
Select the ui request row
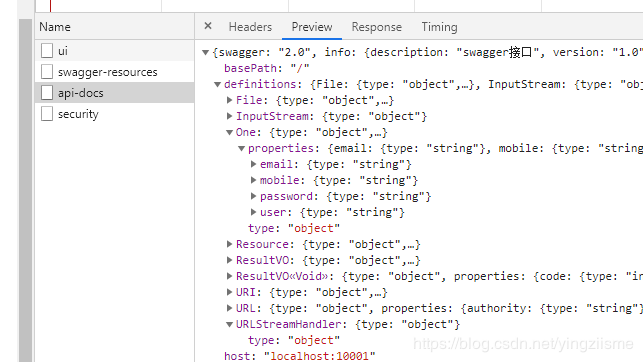click(x=114, y=51)
